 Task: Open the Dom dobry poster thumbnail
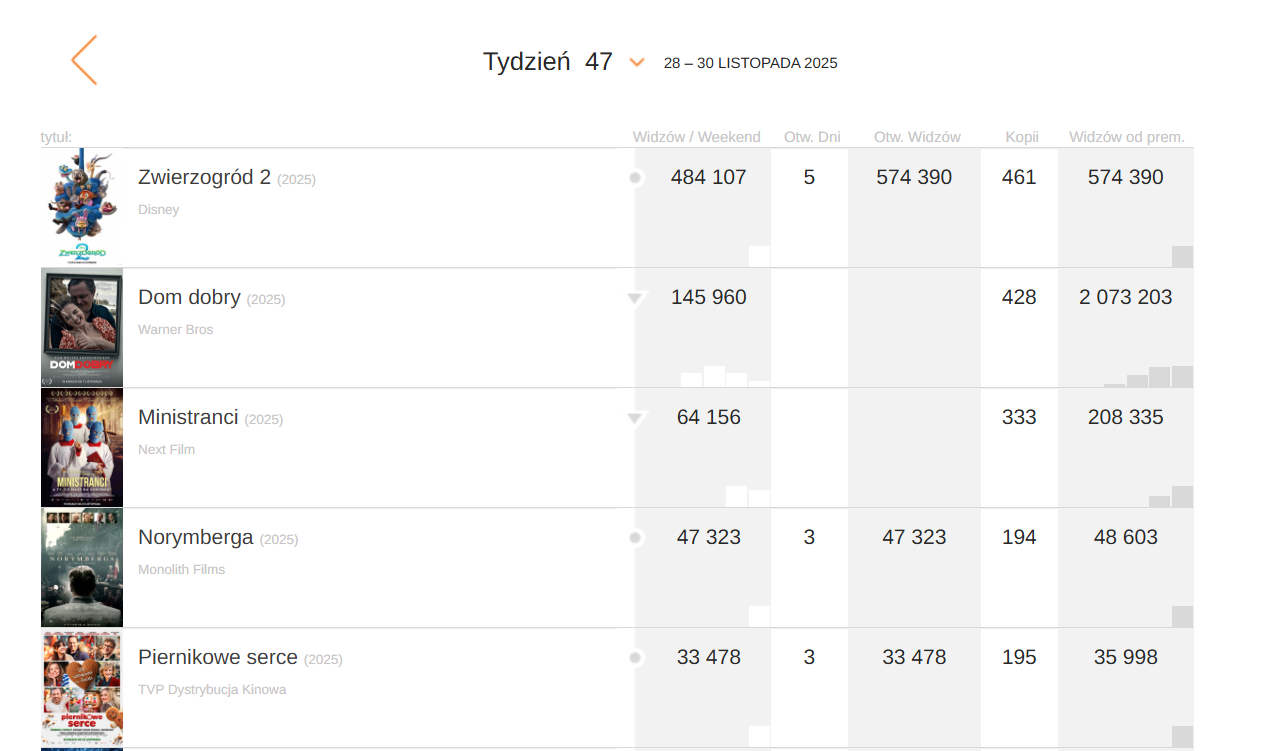pos(82,327)
